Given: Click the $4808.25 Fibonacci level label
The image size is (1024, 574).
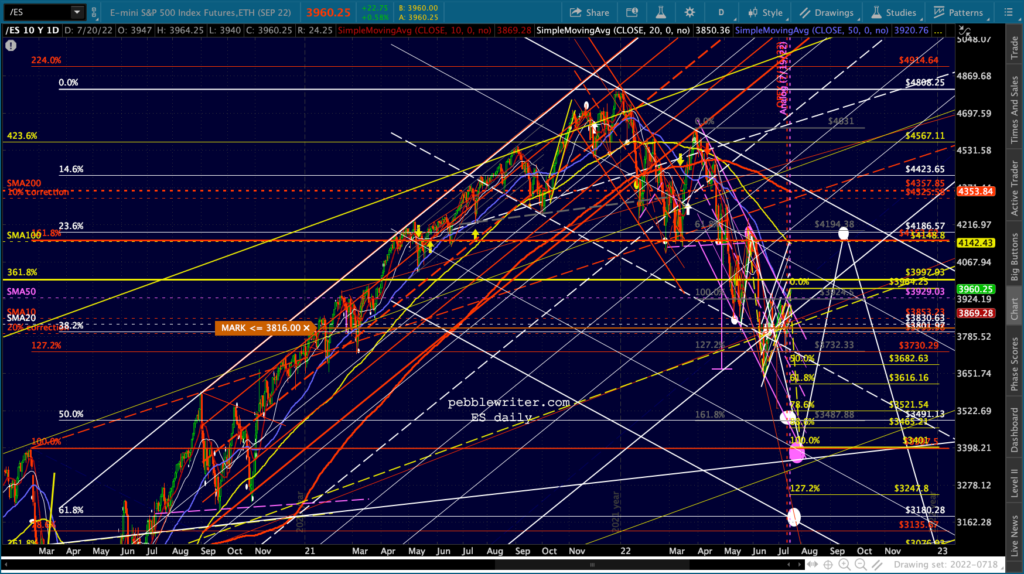Looking at the screenshot, I should click(925, 83).
